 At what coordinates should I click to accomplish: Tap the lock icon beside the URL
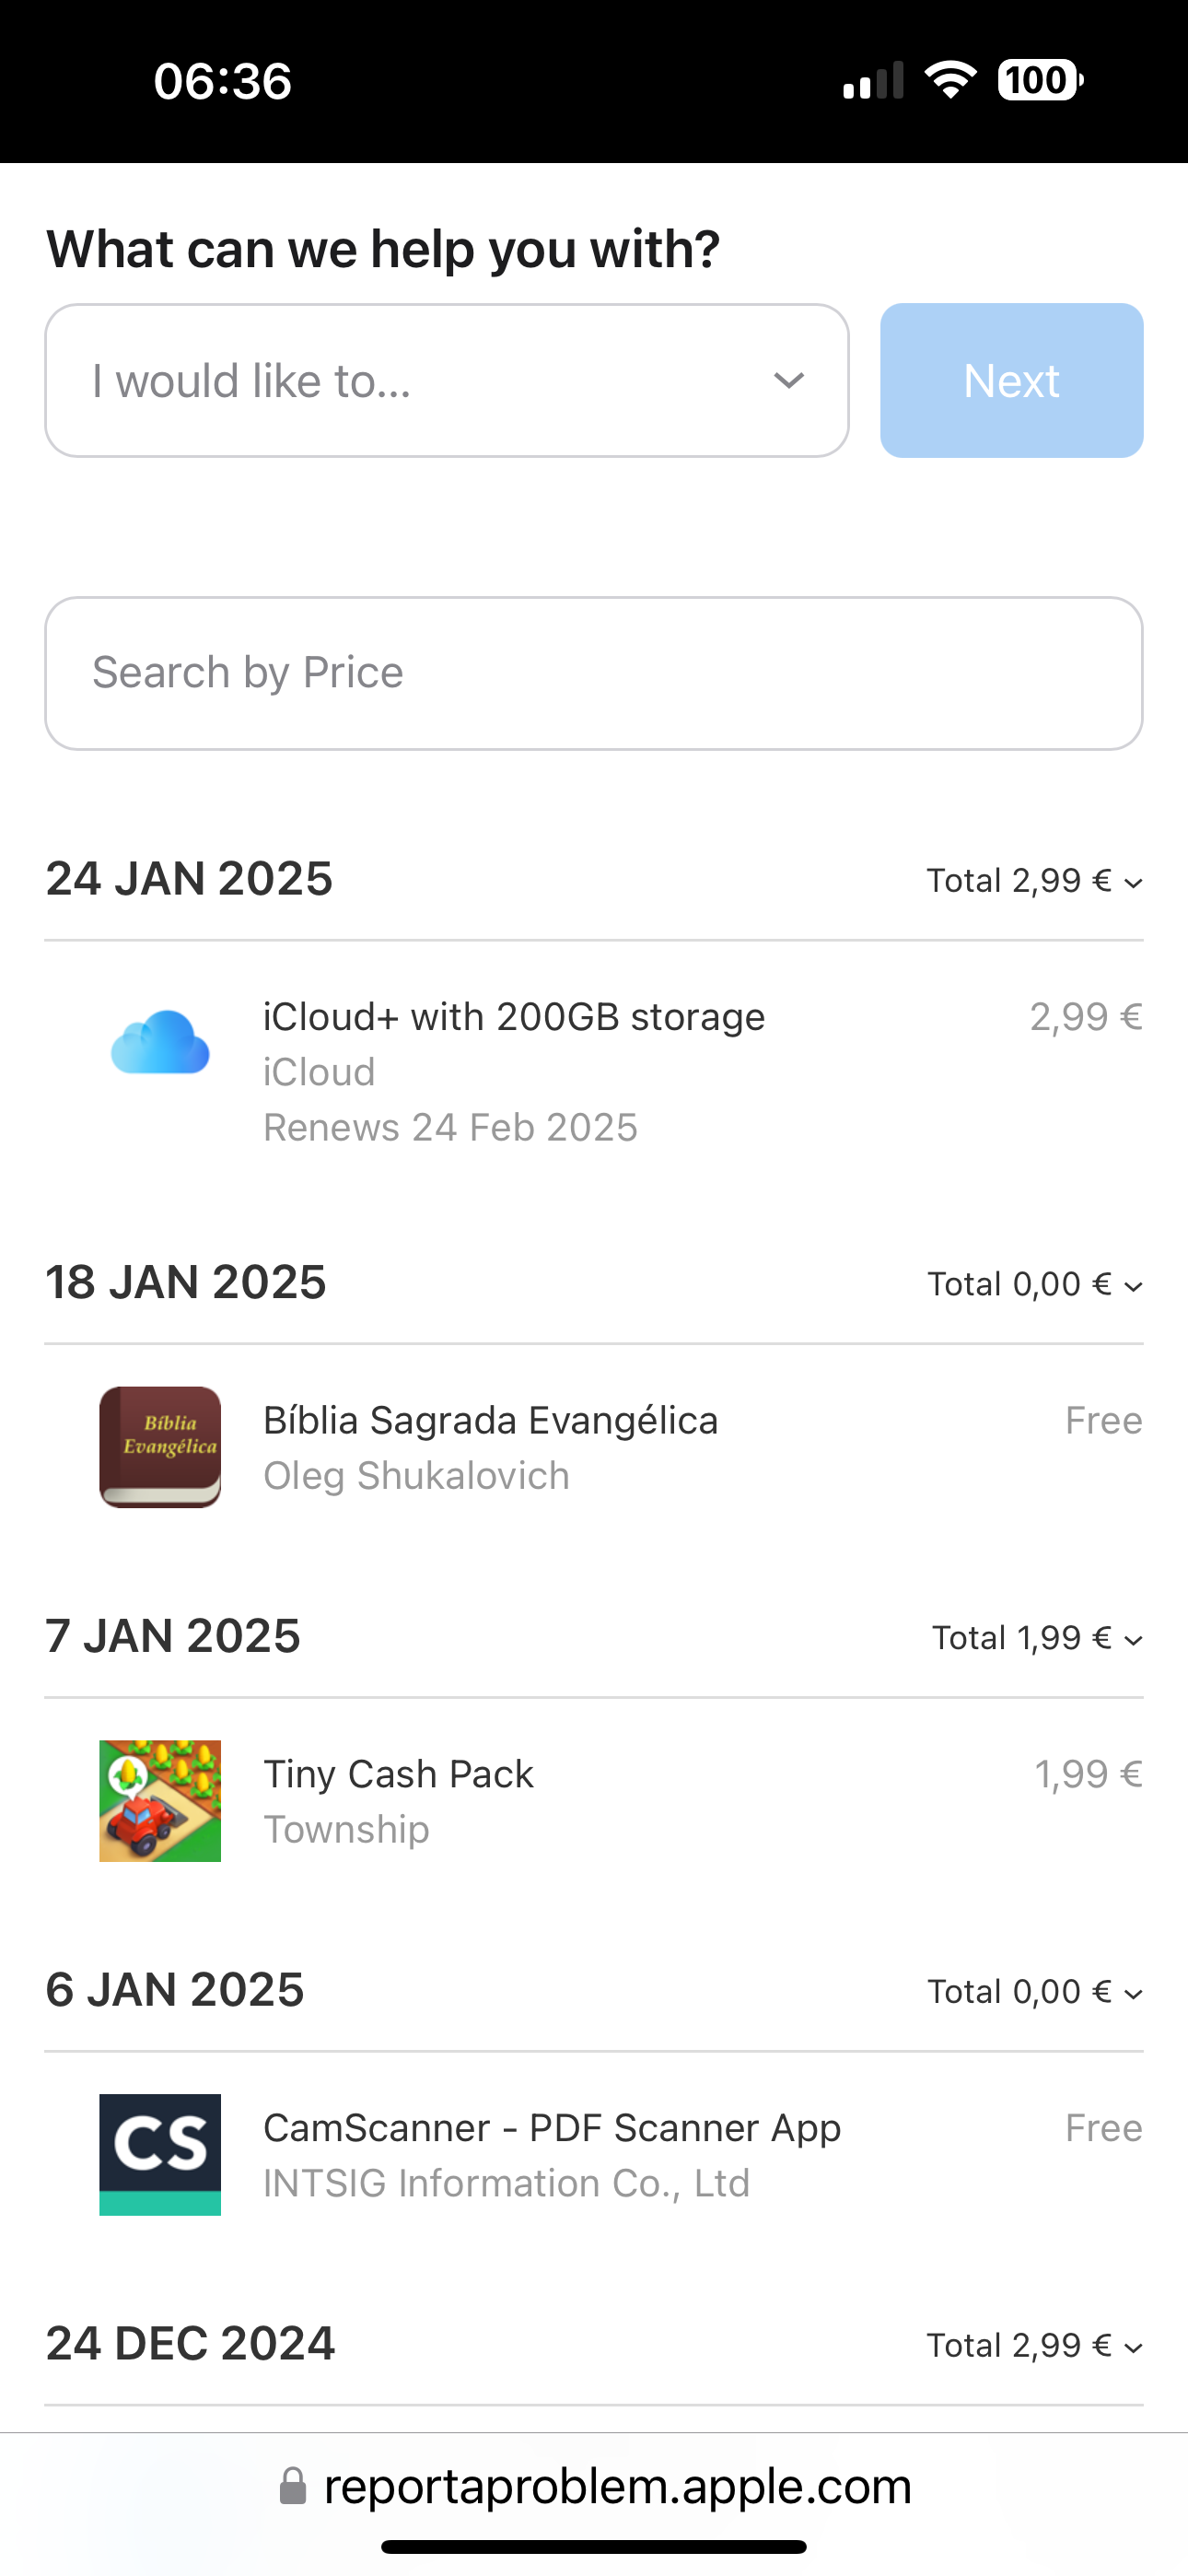point(292,2486)
